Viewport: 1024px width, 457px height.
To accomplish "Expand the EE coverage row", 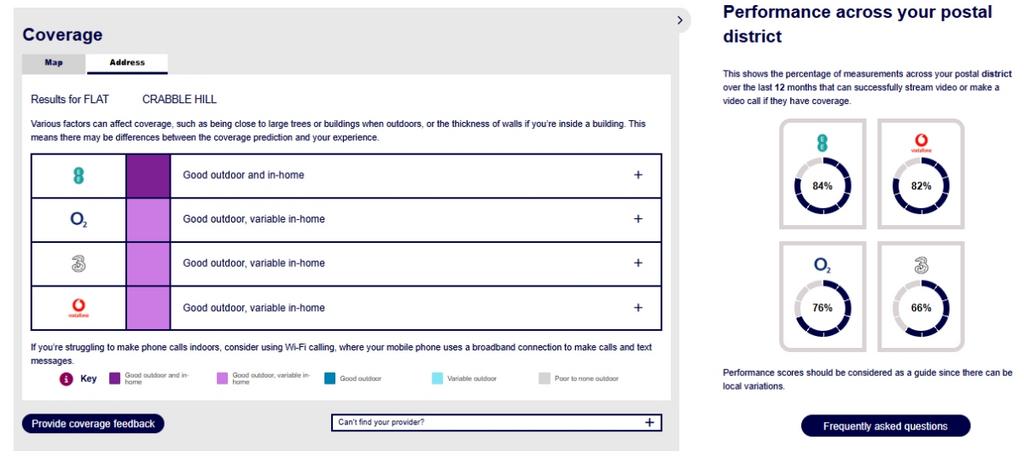I will [638, 175].
